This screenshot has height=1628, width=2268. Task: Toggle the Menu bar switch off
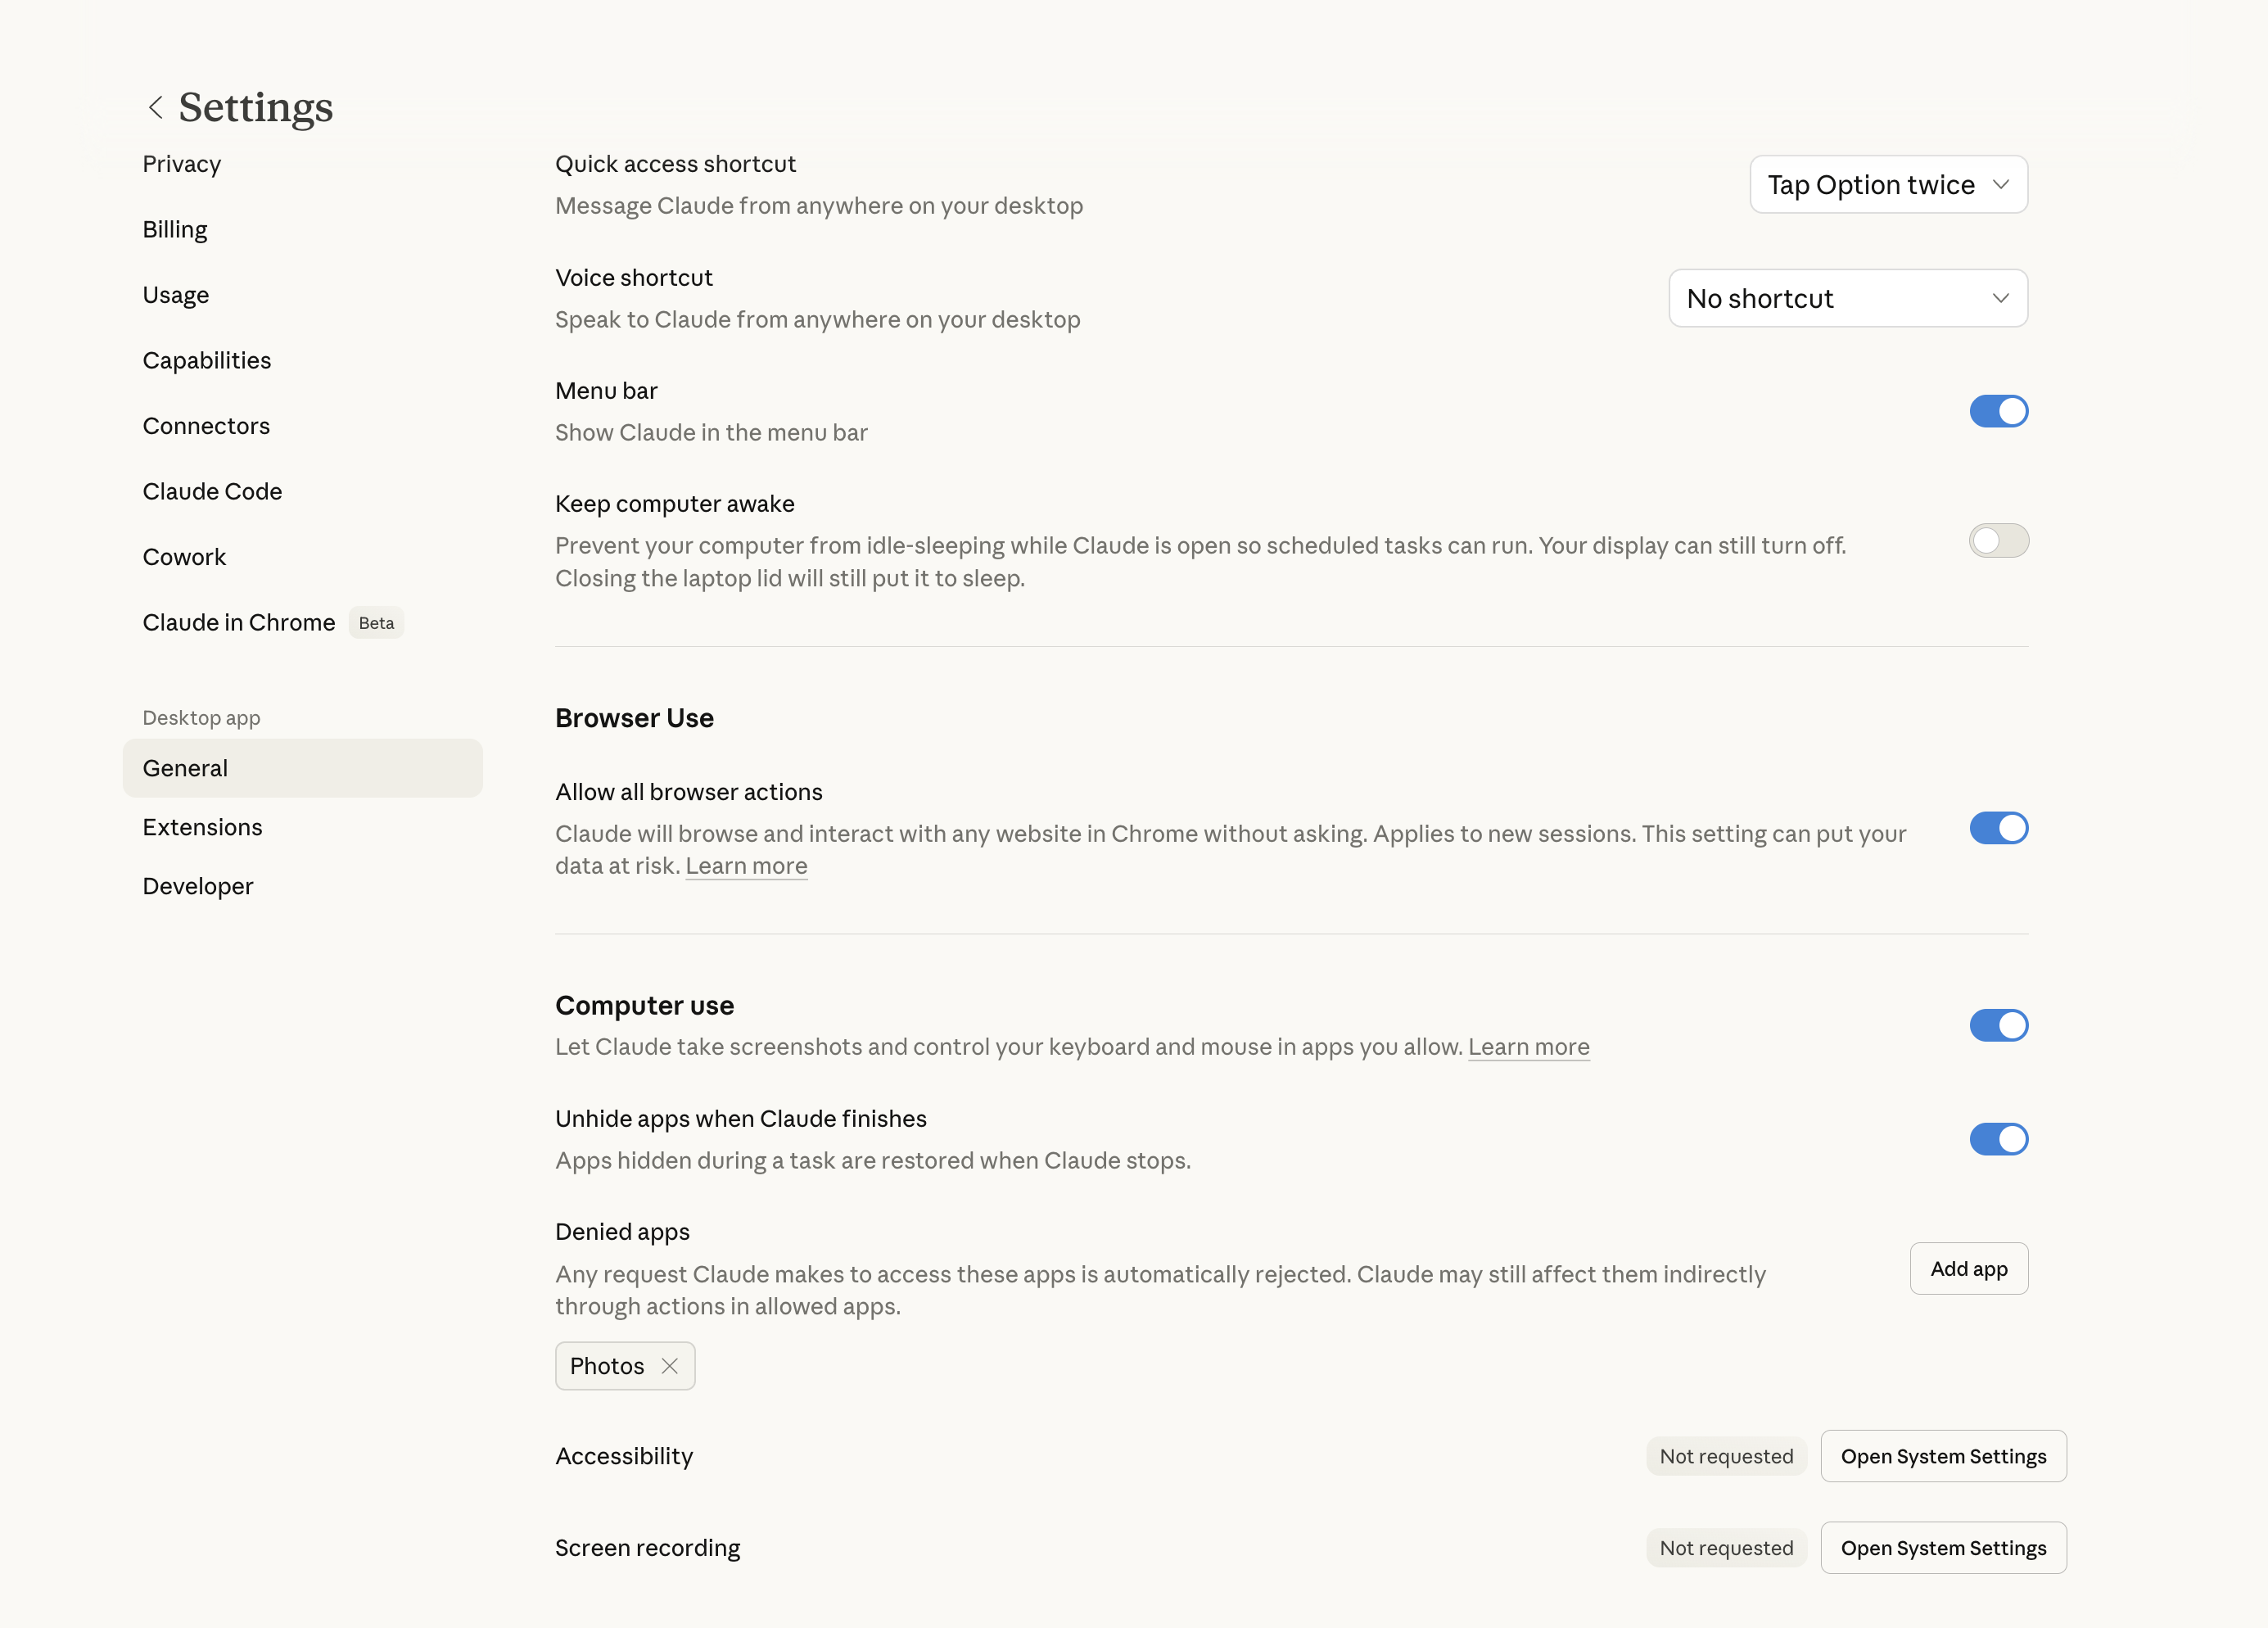[1998, 411]
